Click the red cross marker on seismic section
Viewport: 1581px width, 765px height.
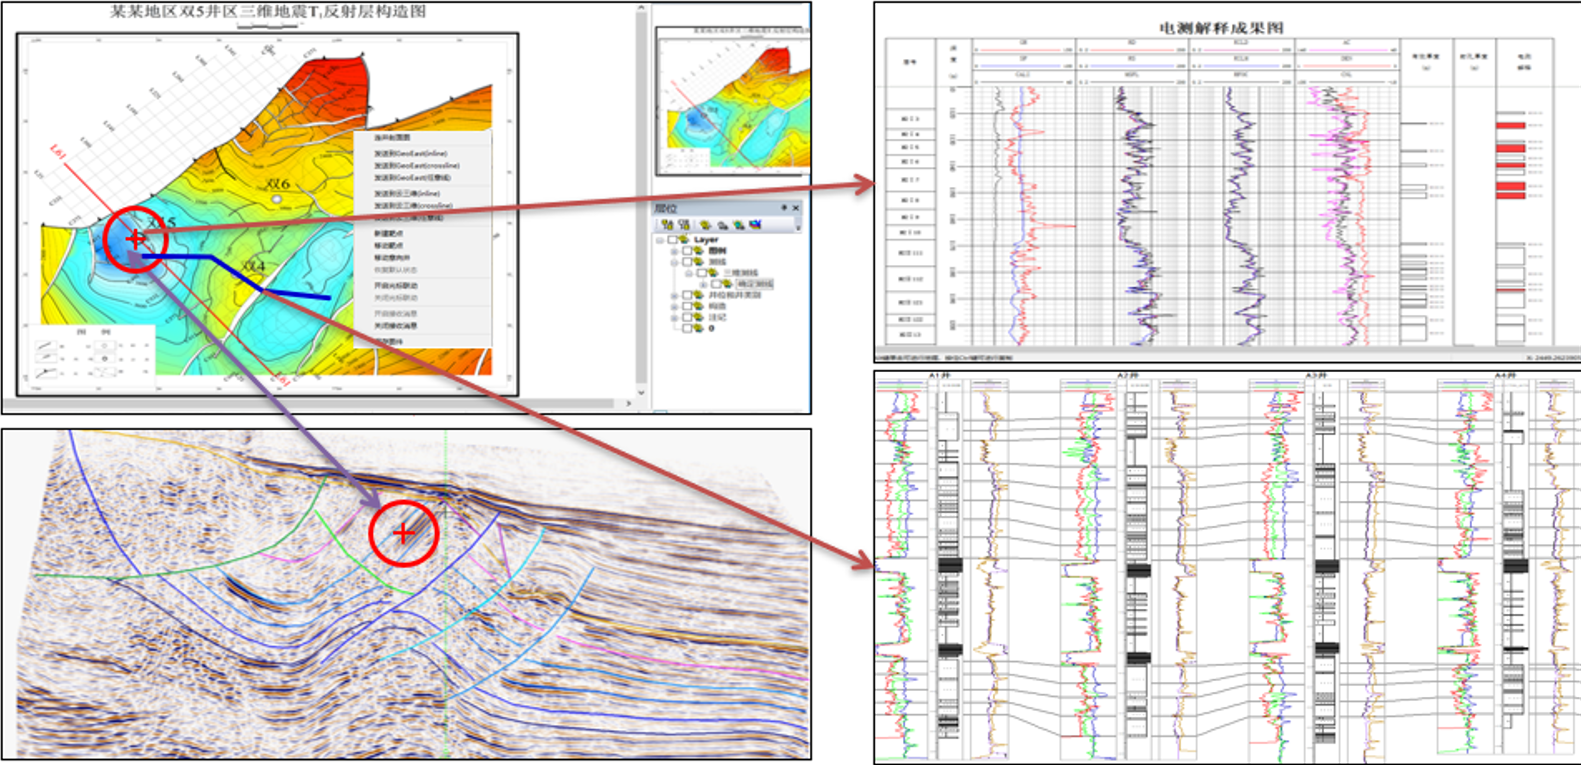click(x=403, y=534)
